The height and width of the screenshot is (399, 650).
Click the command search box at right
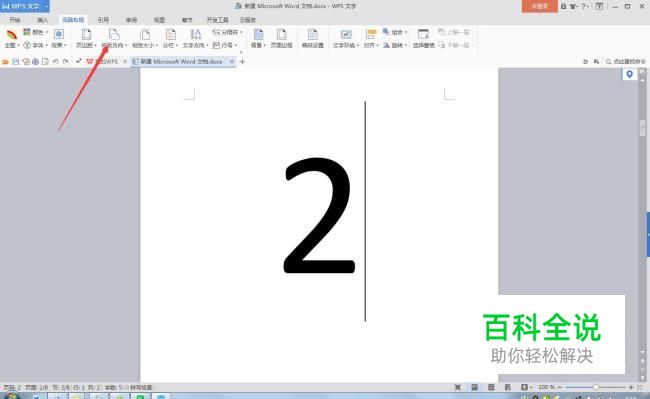tap(626, 62)
